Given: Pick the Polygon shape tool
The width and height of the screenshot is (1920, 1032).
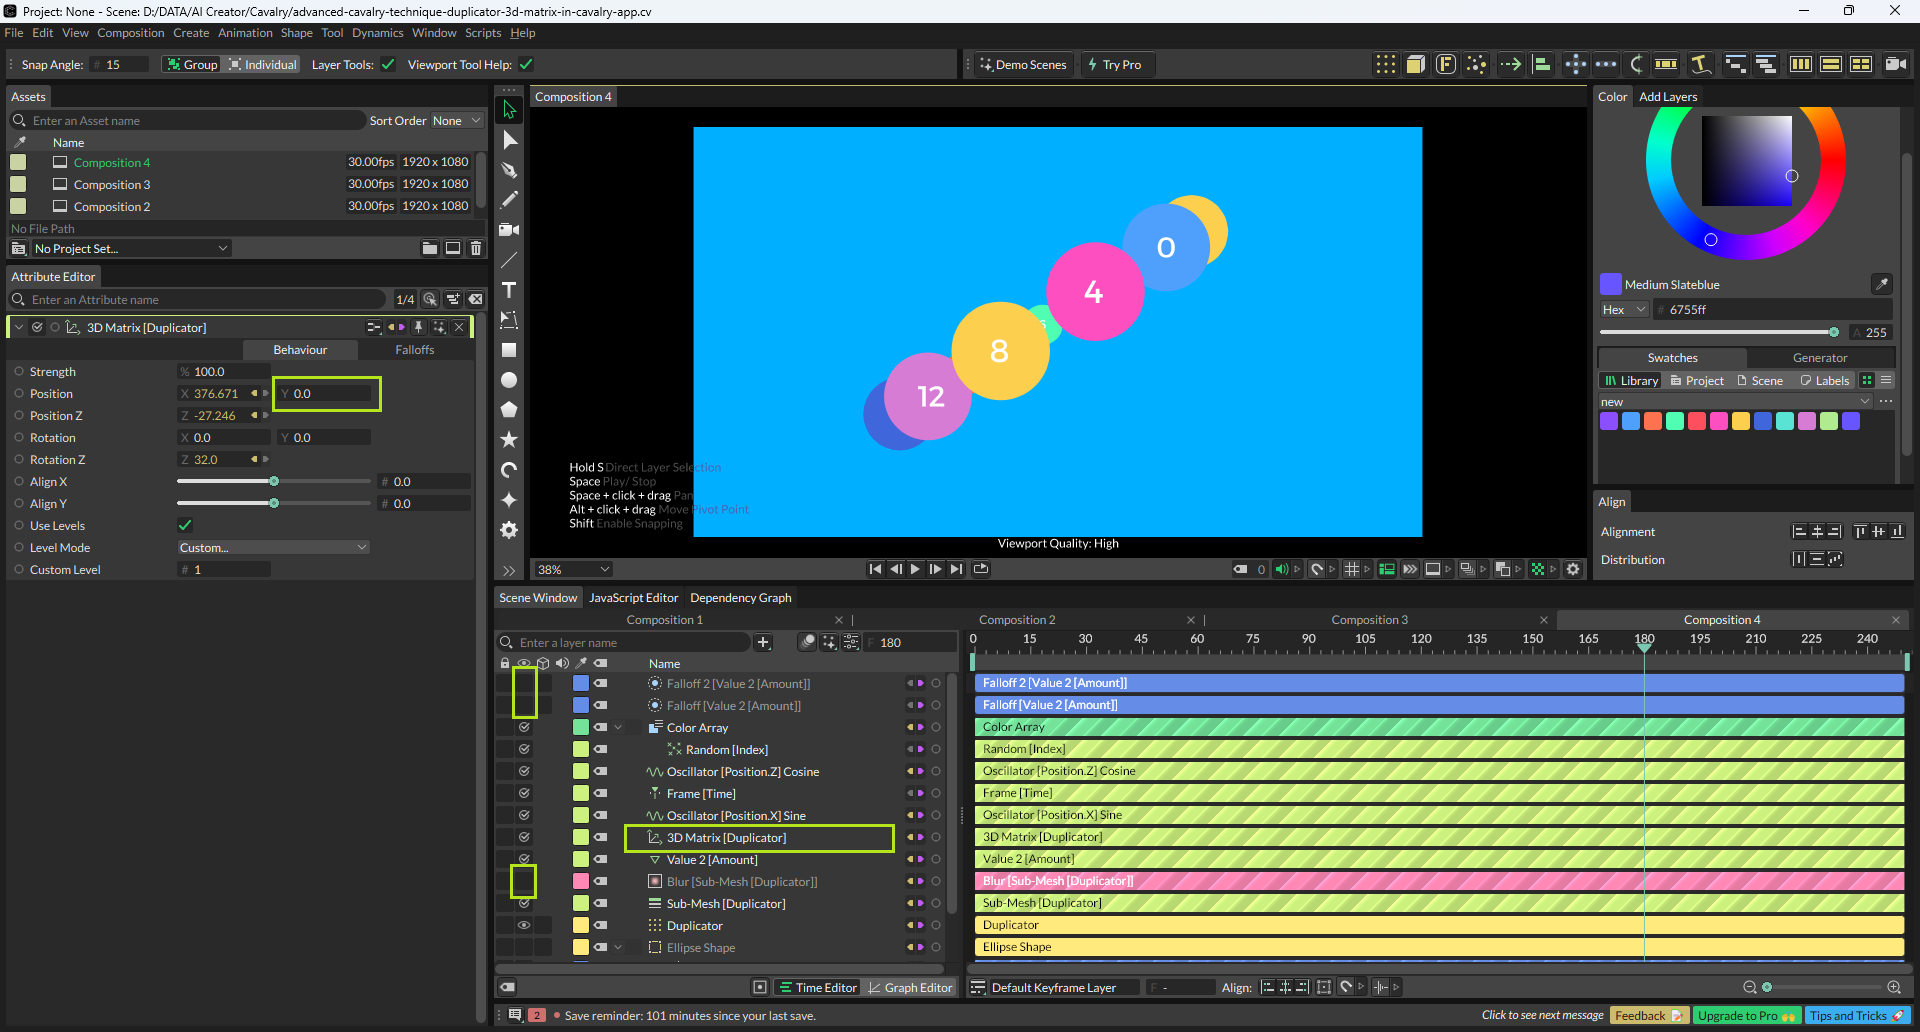Looking at the screenshot, I should 509,410.
